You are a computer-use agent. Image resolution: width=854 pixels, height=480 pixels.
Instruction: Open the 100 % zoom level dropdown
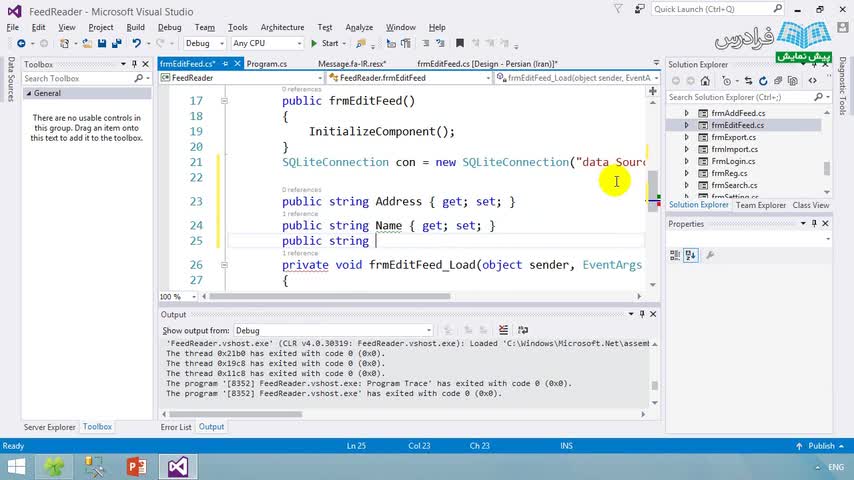178,296
